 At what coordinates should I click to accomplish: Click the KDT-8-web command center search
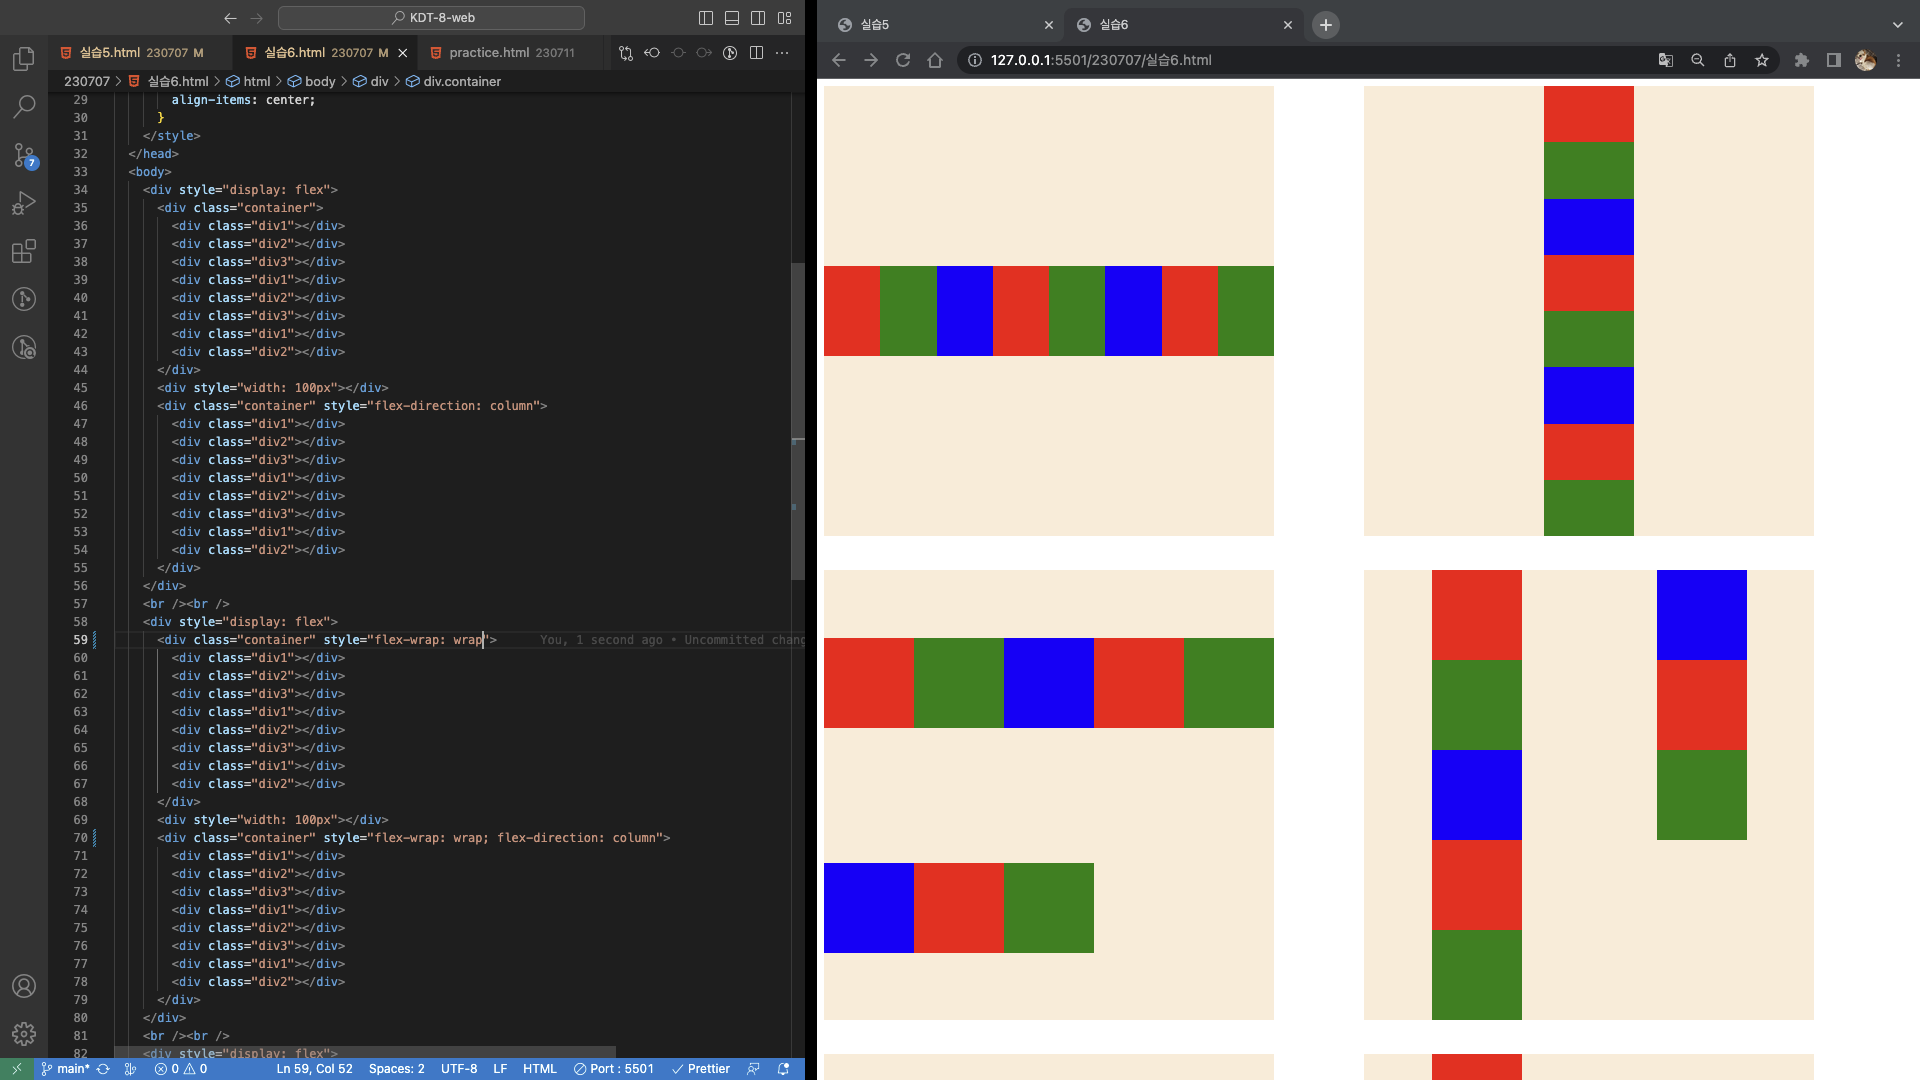[431, 18]
